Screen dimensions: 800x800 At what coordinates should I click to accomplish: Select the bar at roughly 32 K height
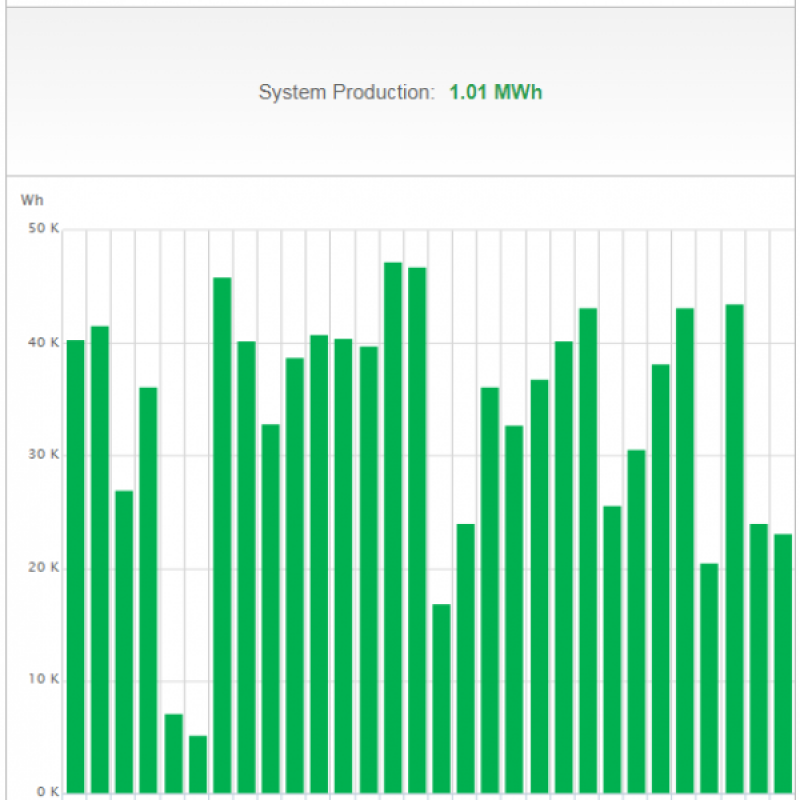pos(270,600)
